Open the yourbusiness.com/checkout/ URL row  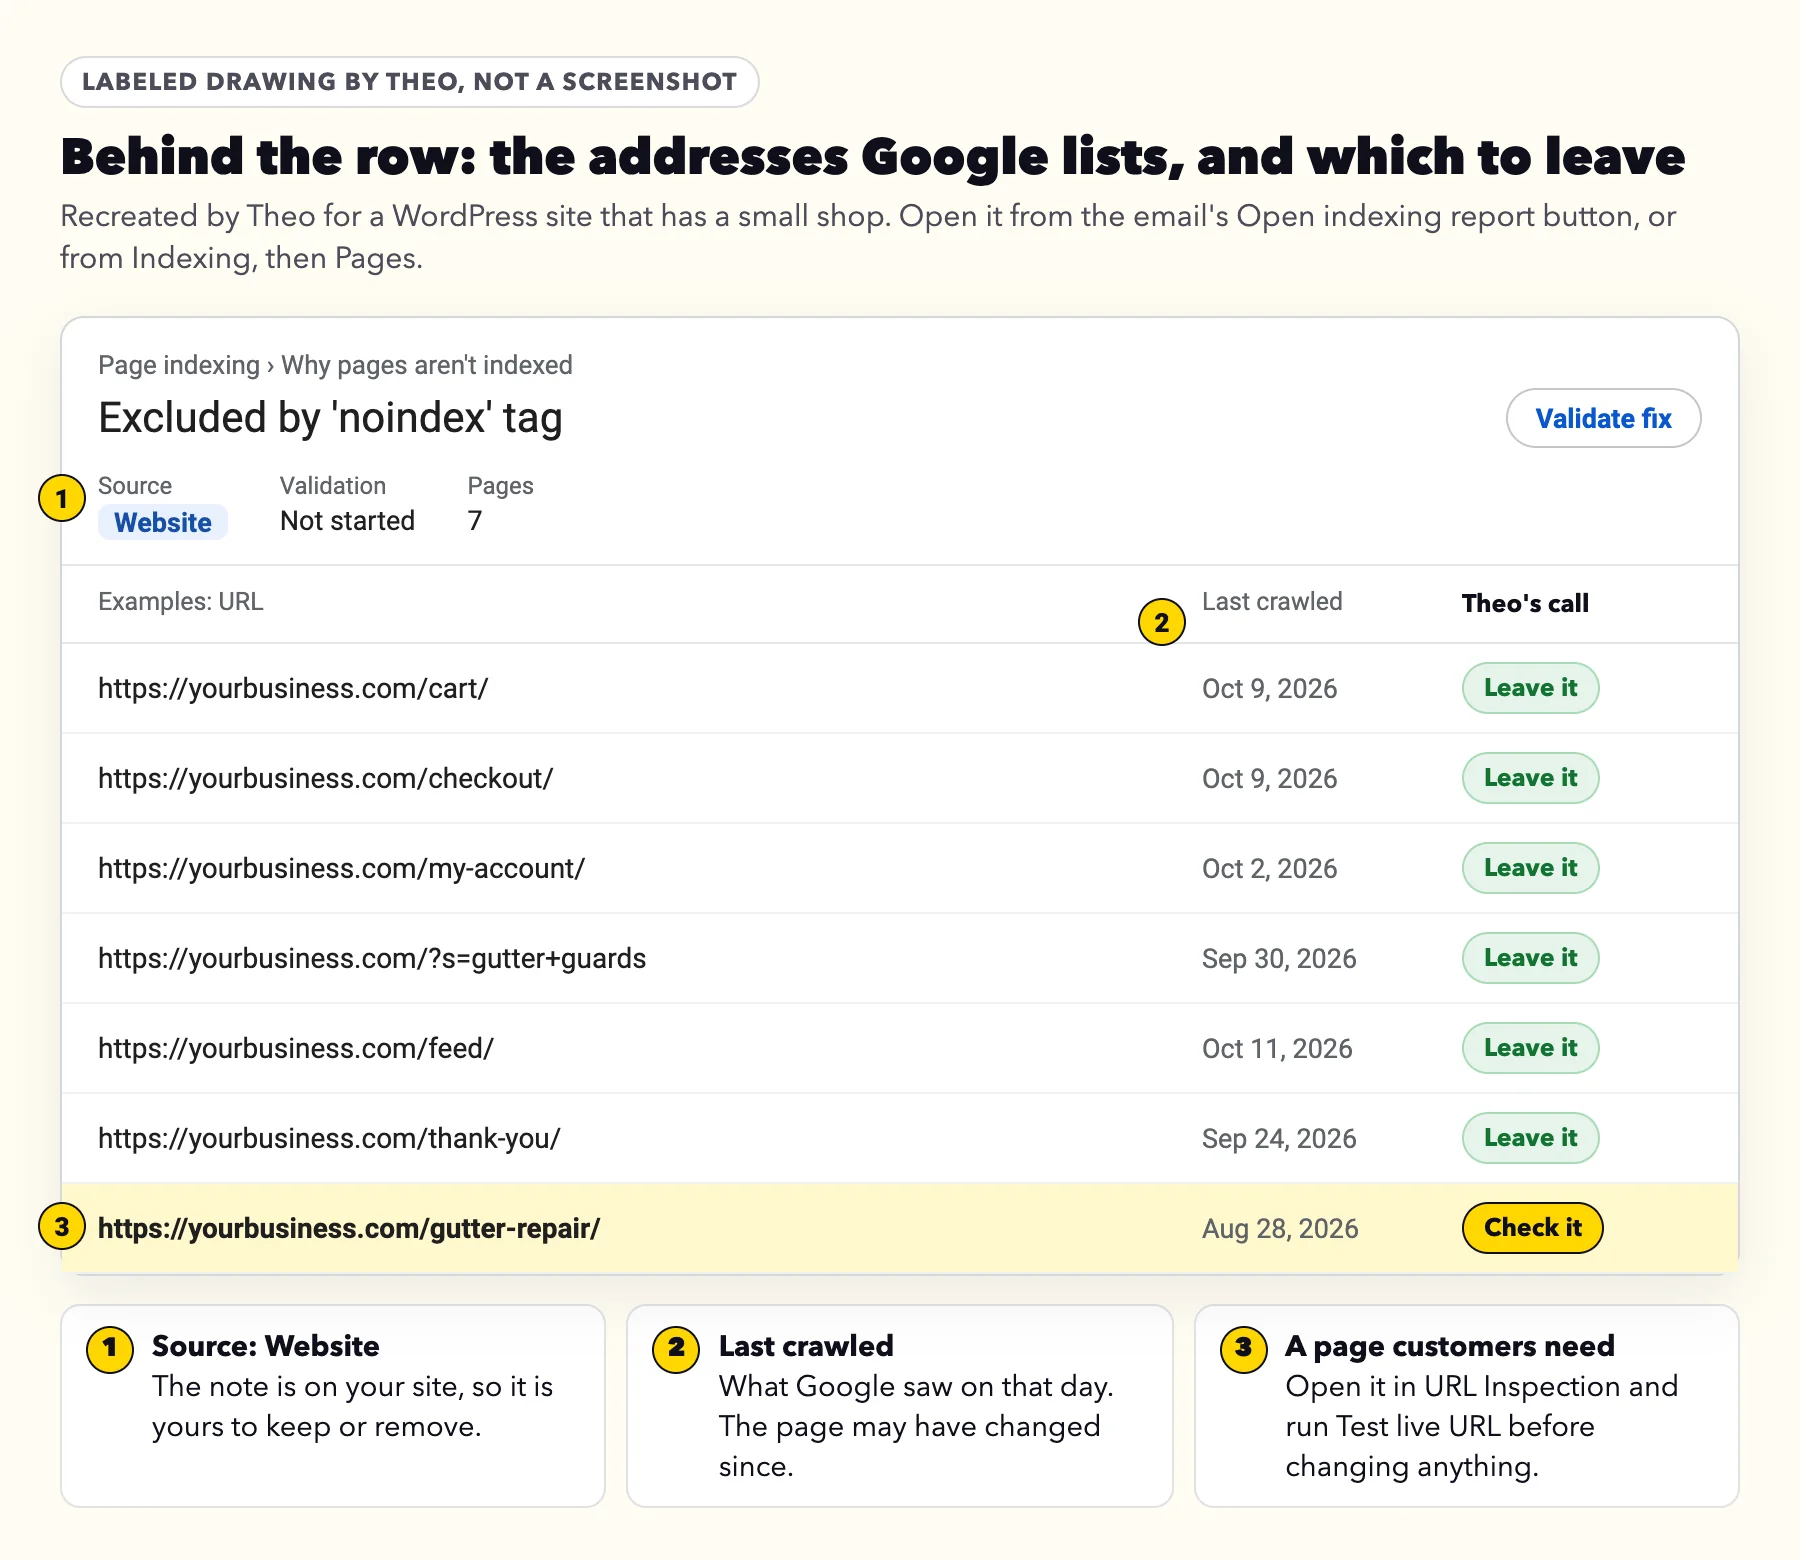(900, 778)
